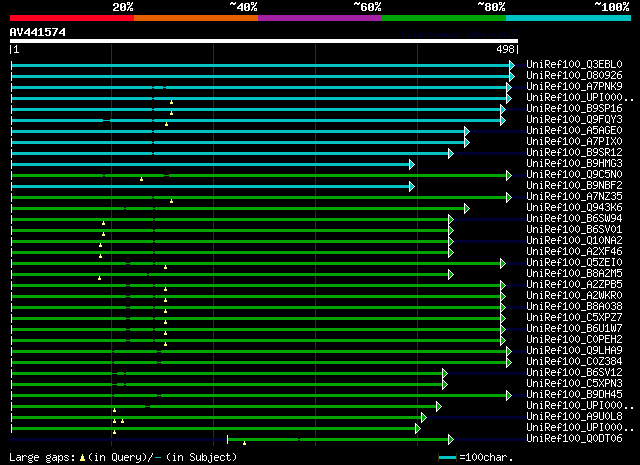This screenshot has width=640, height=465.
Task: Click the yellow query-gap marker under the Q0DT06 row
Action: 244,443
